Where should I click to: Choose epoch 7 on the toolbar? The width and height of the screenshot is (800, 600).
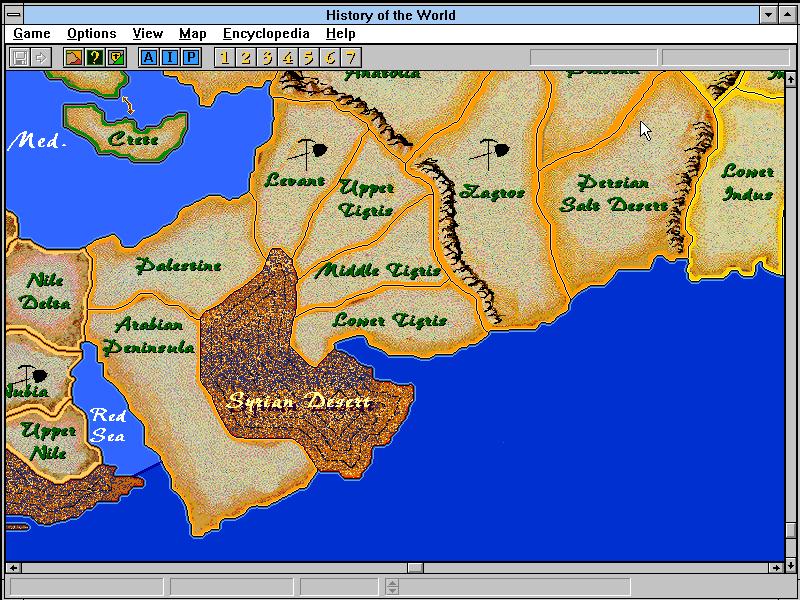tap(351, 58)
